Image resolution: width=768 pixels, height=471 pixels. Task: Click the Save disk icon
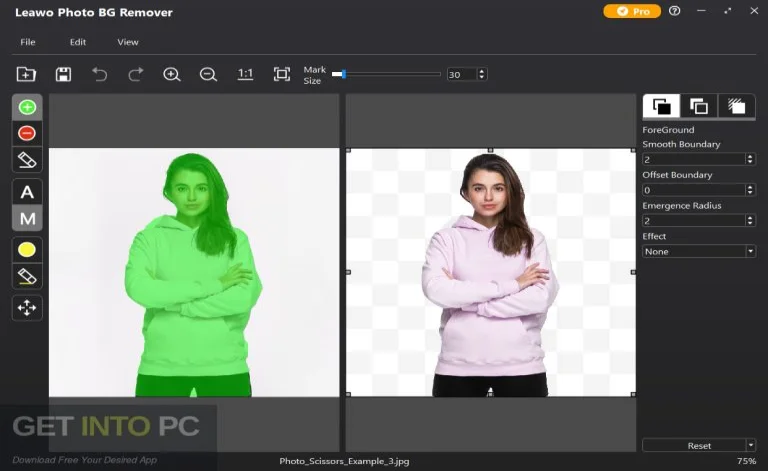[x=63, y=74]
